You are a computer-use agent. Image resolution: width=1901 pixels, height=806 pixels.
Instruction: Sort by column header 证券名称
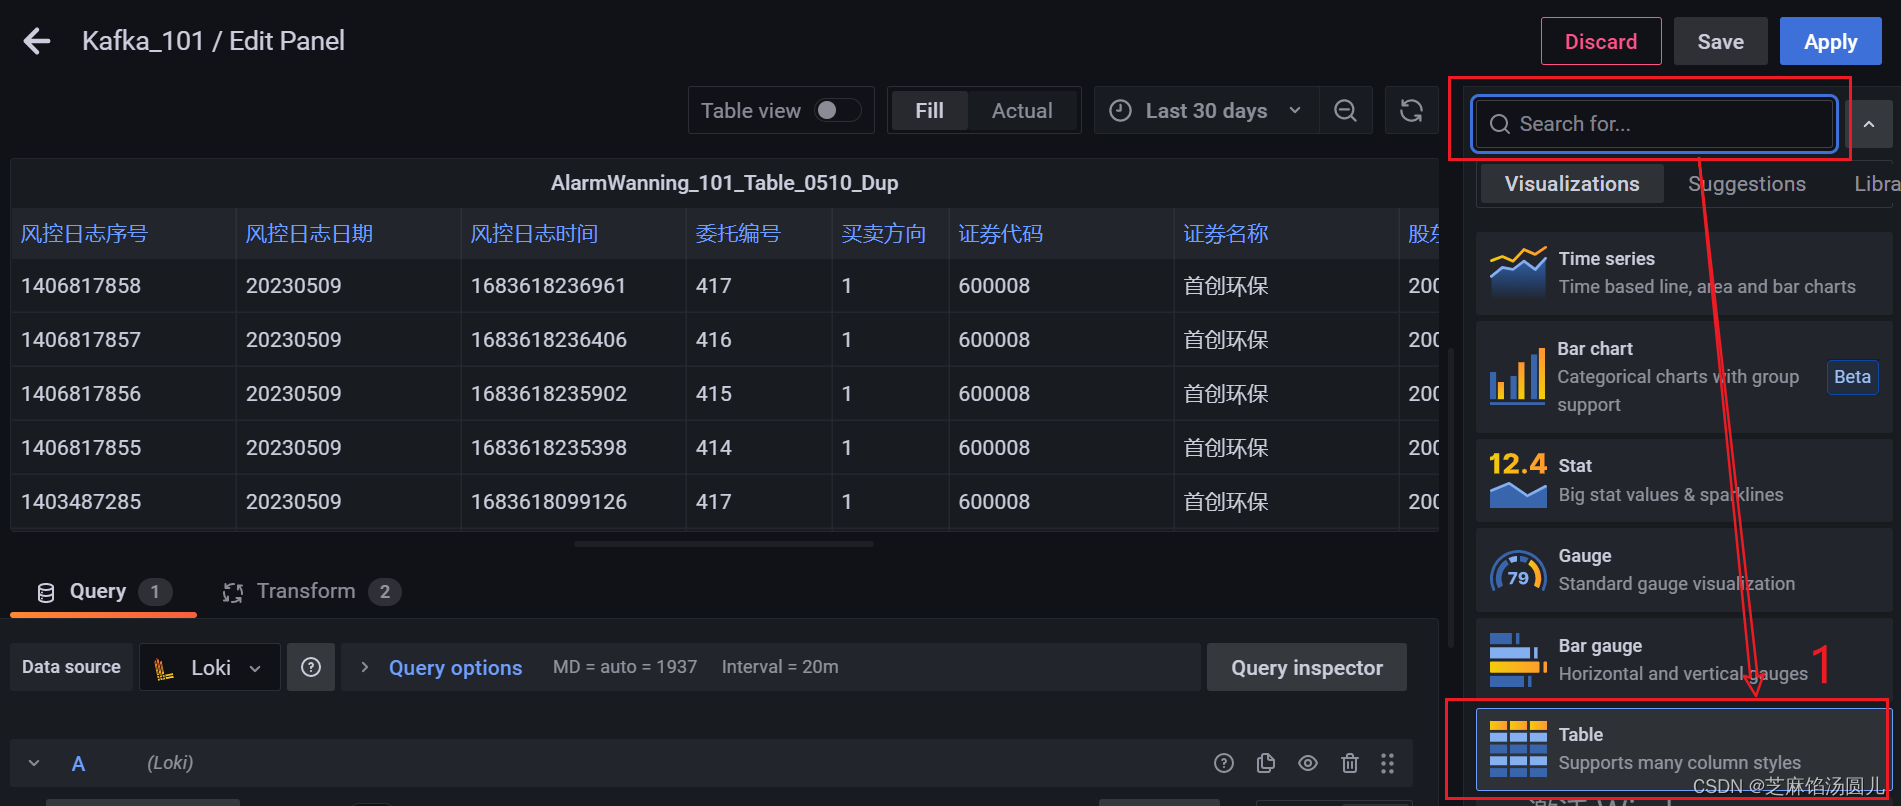1226,234
